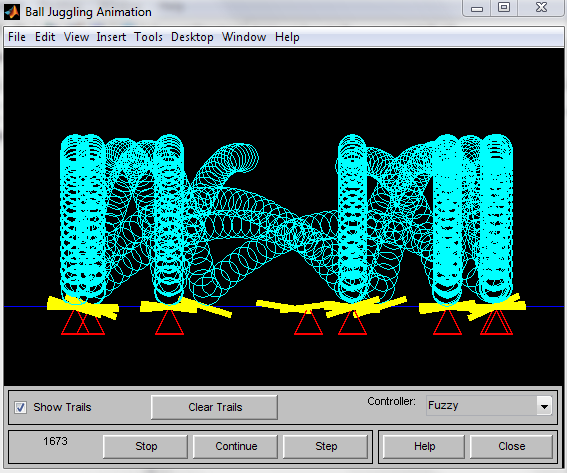Minimize the Ball Juggling Animation window

(x=477, y=8)
